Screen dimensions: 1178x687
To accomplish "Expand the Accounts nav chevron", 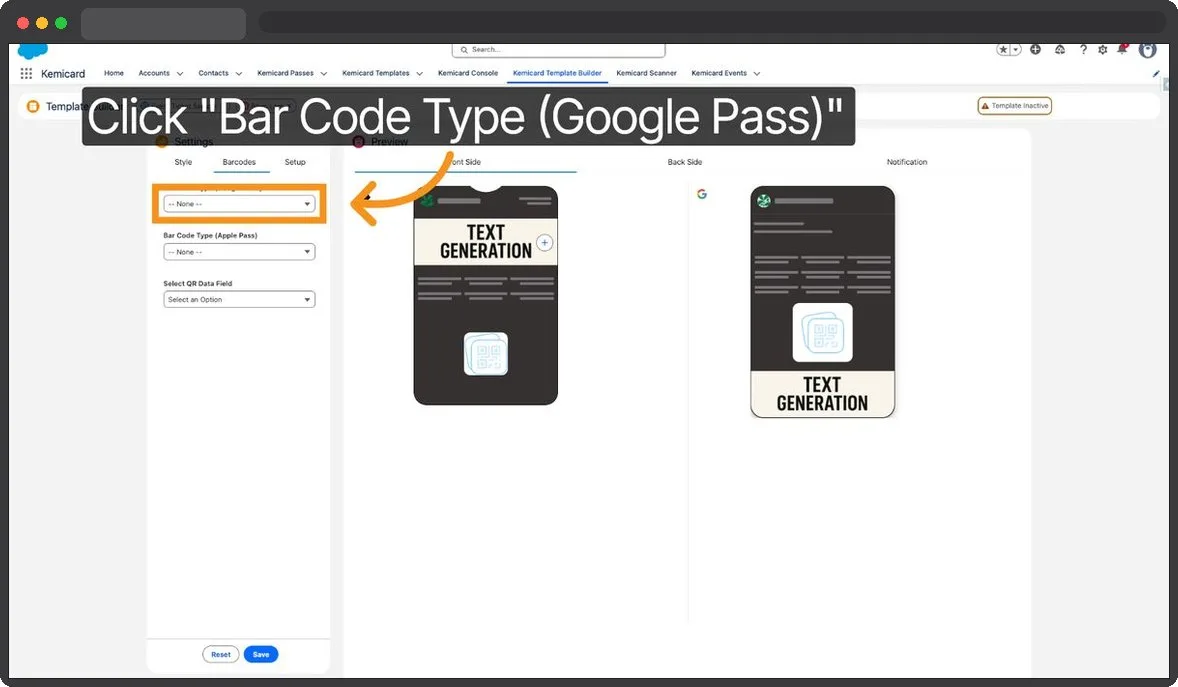I will 180,74.
